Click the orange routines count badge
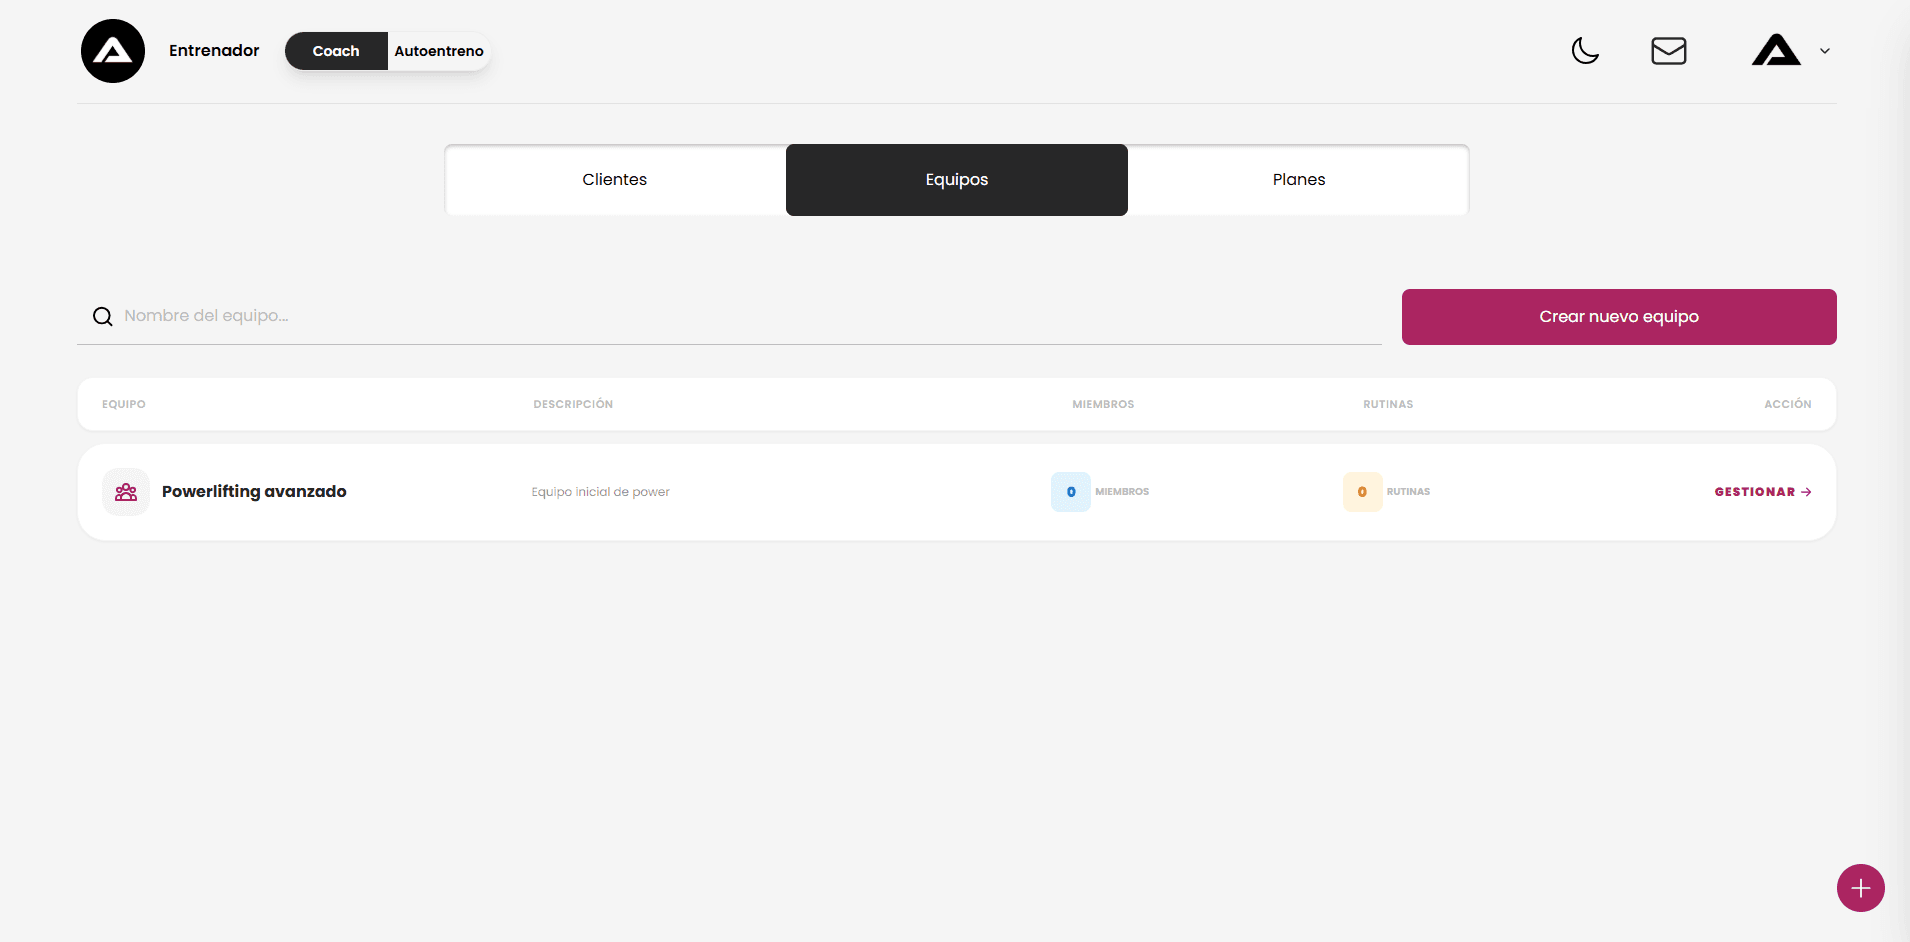The image size is (1910, 942). click(x=1362, y=492)
